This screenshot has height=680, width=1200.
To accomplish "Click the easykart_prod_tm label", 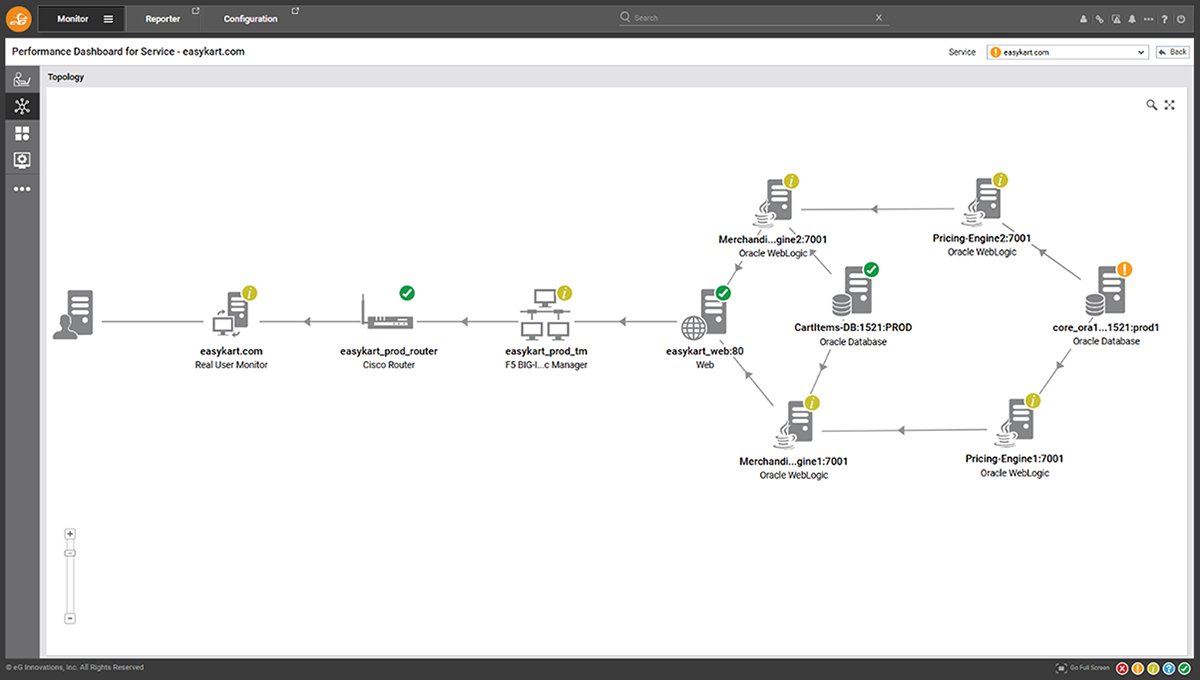I will coord(546,352).
